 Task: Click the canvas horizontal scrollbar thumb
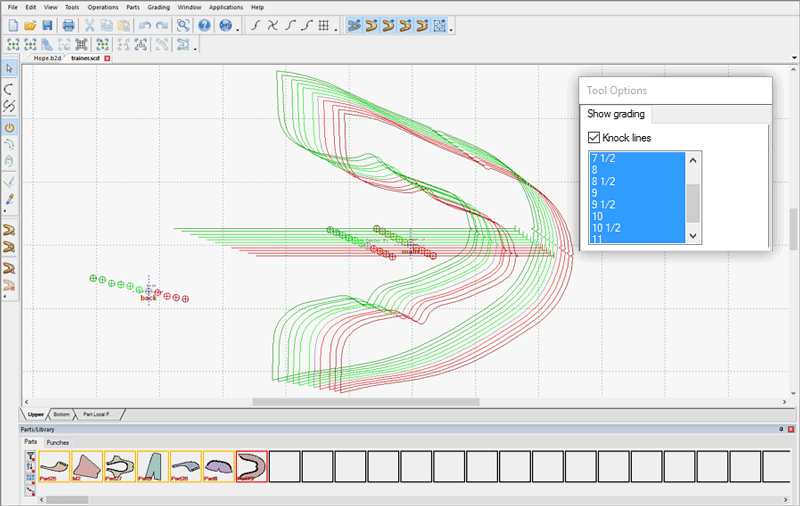pyautogui.click(x=366, y=402)
